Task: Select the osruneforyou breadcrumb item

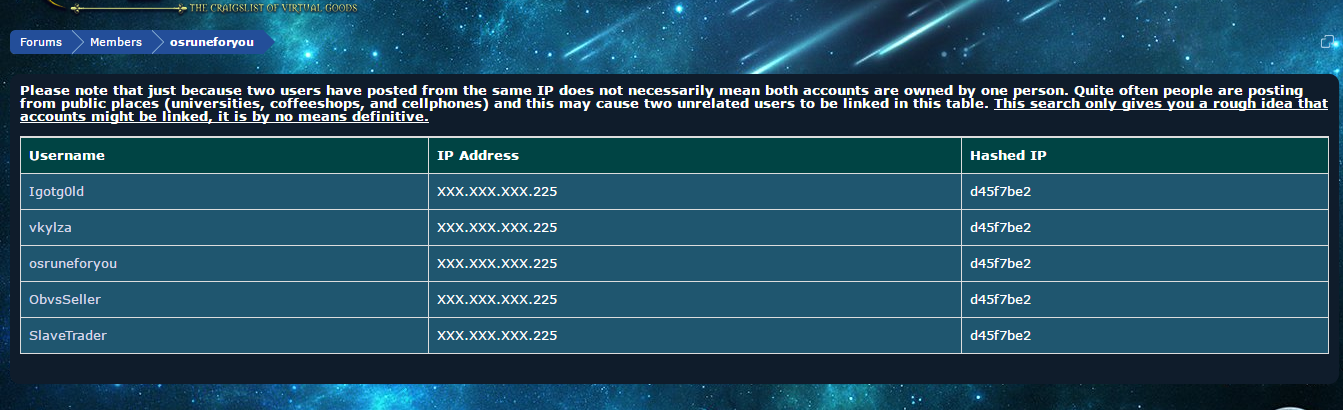Action: pos(211,42)
